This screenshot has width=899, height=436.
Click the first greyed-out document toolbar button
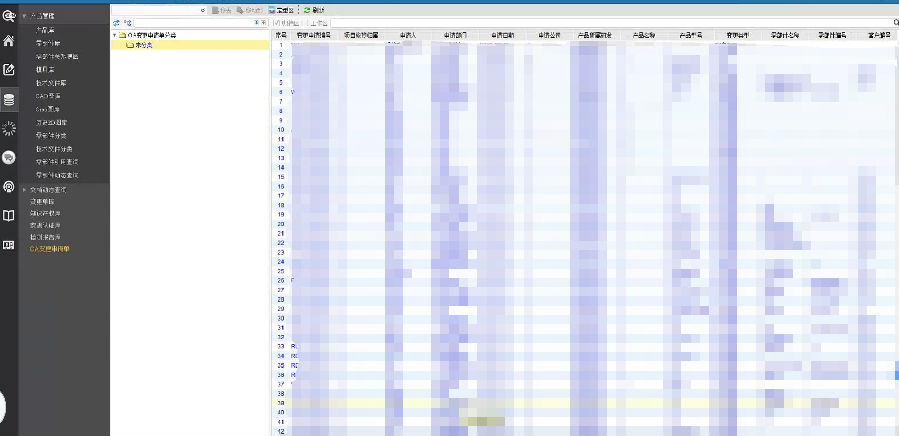pyautogui.click(x=221, y=10)
